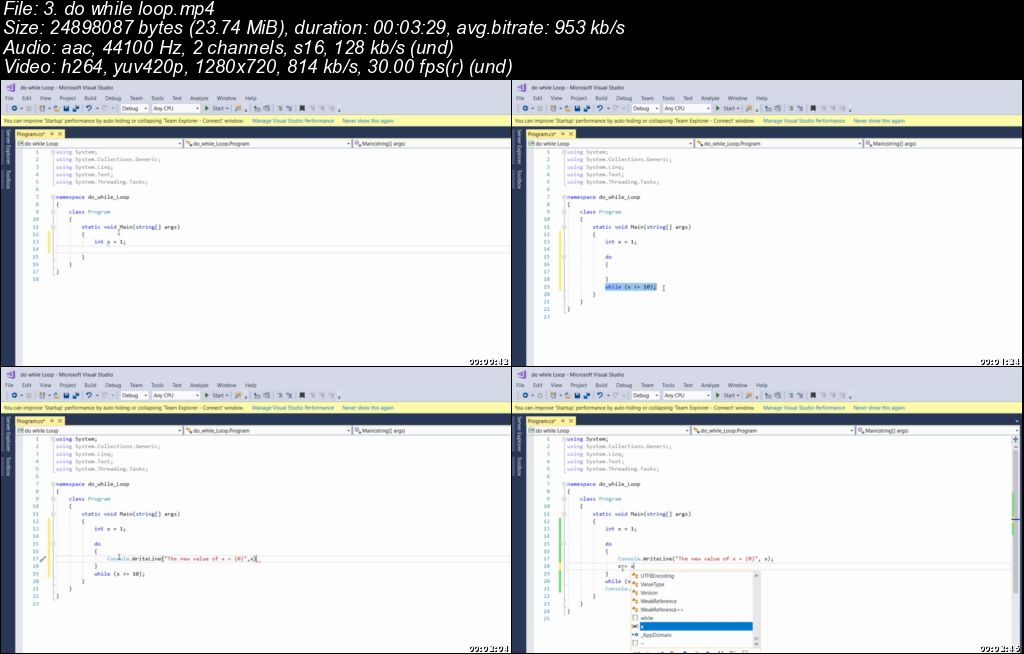
Task: Click highlighted while (x <= 10); line, top-right frame
Action: click(x=631, y=287)
